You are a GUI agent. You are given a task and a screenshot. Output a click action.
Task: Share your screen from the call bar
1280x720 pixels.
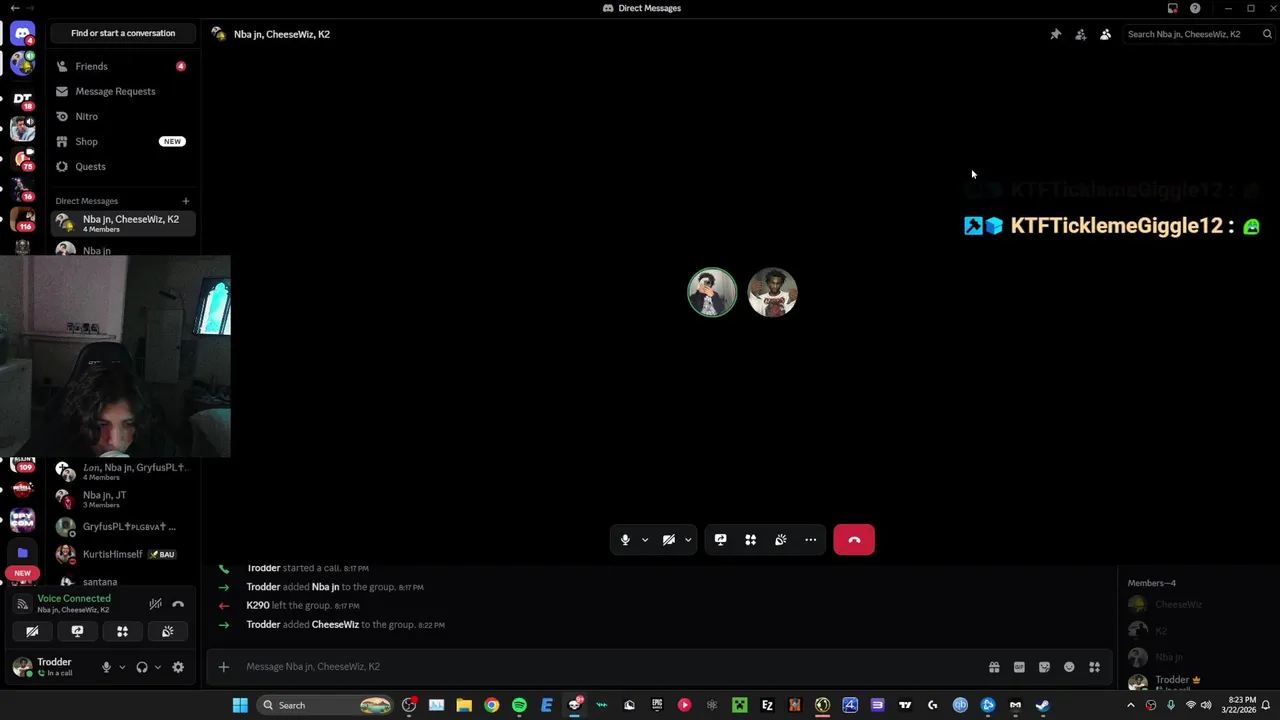coord(720,540)
